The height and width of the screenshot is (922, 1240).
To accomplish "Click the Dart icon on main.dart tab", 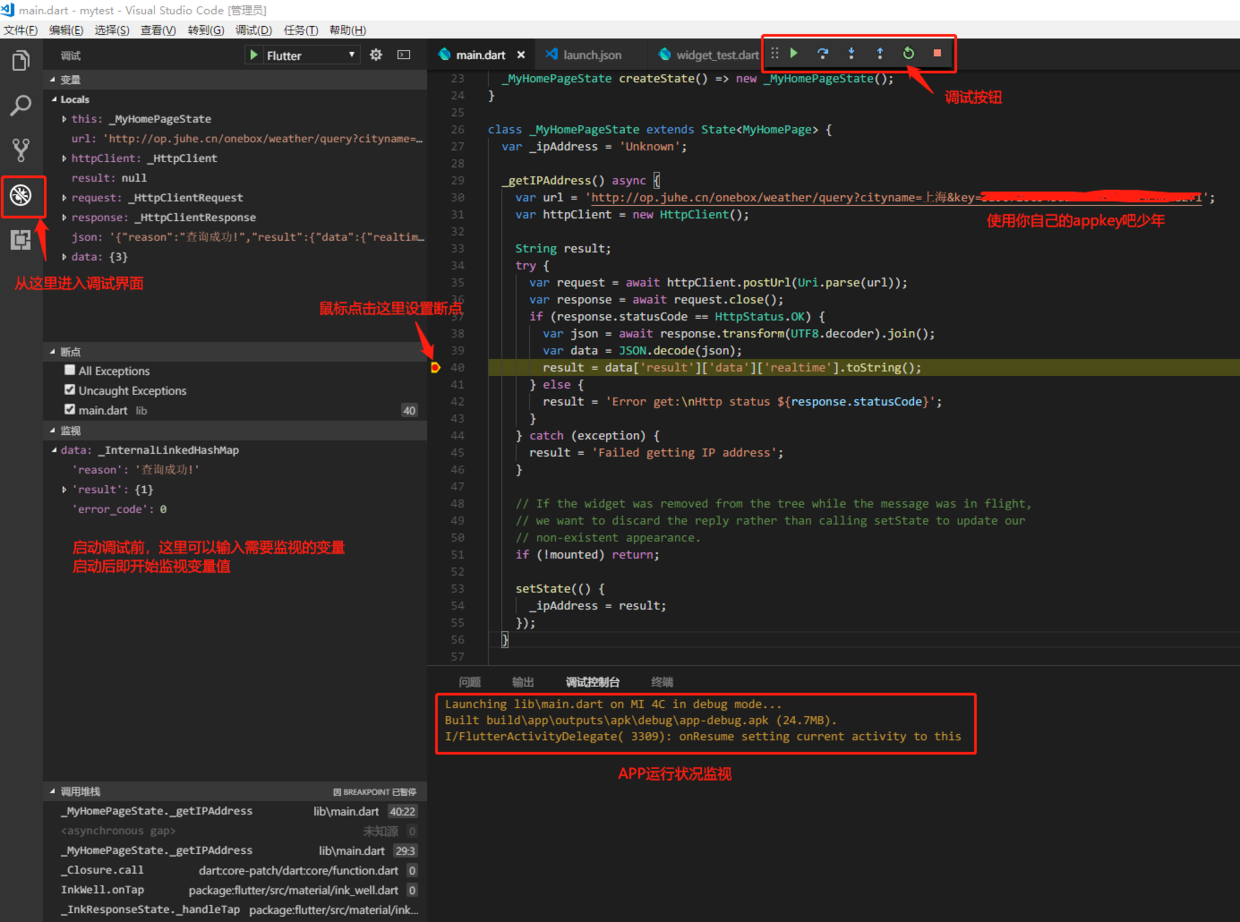I will [x=445, y=55].
